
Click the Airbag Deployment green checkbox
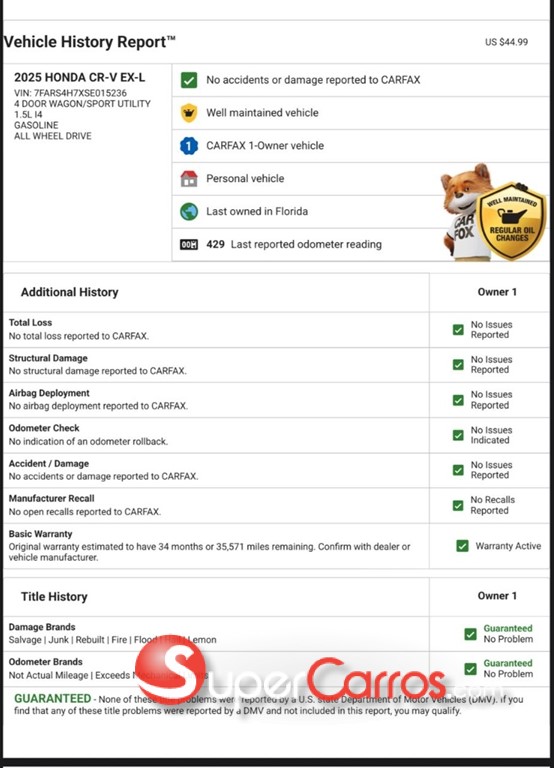coord(458,400)
